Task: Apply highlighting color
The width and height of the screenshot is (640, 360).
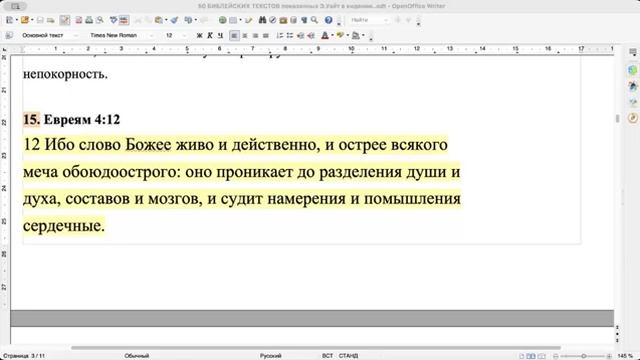Action: pyautogui.click(x=340, y=36)
